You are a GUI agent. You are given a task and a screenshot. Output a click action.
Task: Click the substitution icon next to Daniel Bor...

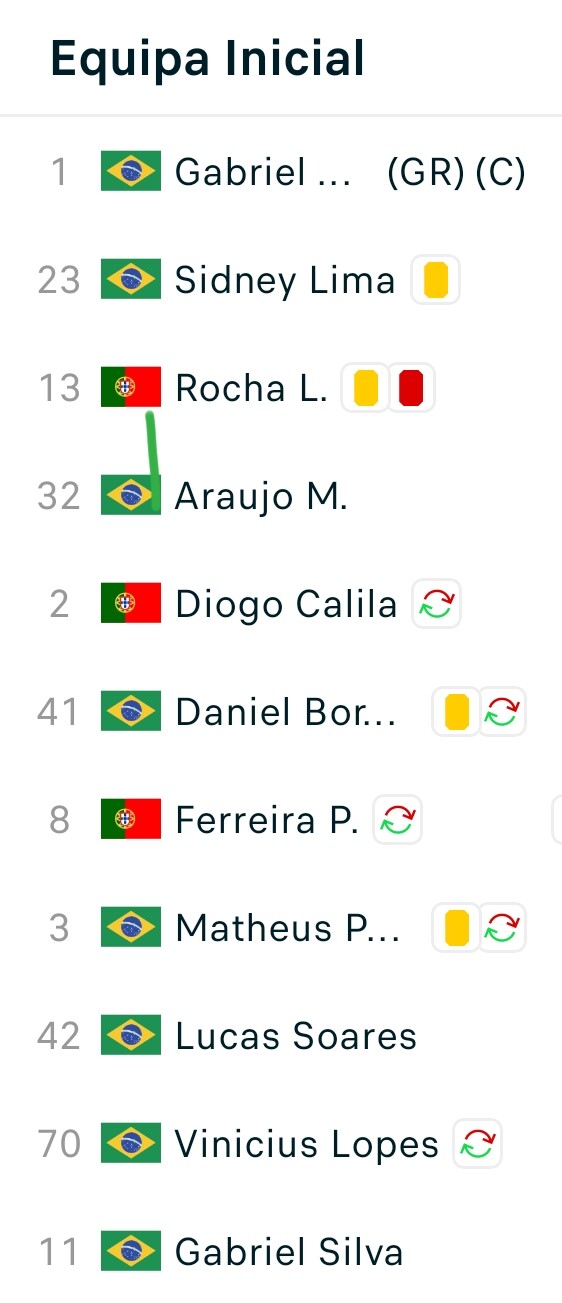tap(502, 712)
